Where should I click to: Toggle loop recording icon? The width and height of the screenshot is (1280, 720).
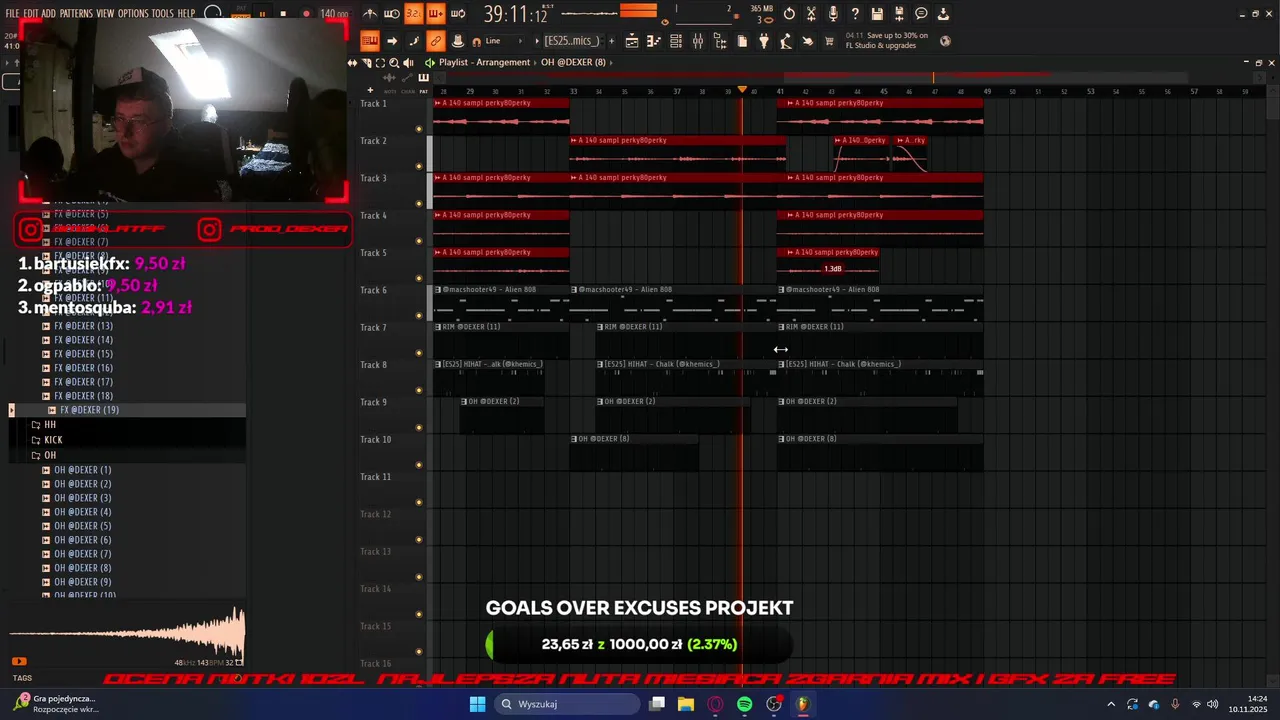pos(459,14)
